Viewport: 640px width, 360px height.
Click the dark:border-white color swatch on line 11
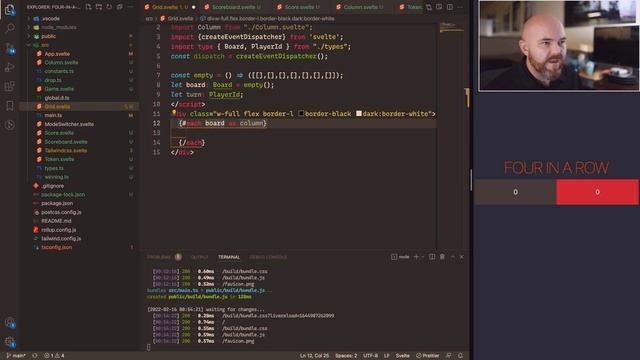(x=359, y=113)
